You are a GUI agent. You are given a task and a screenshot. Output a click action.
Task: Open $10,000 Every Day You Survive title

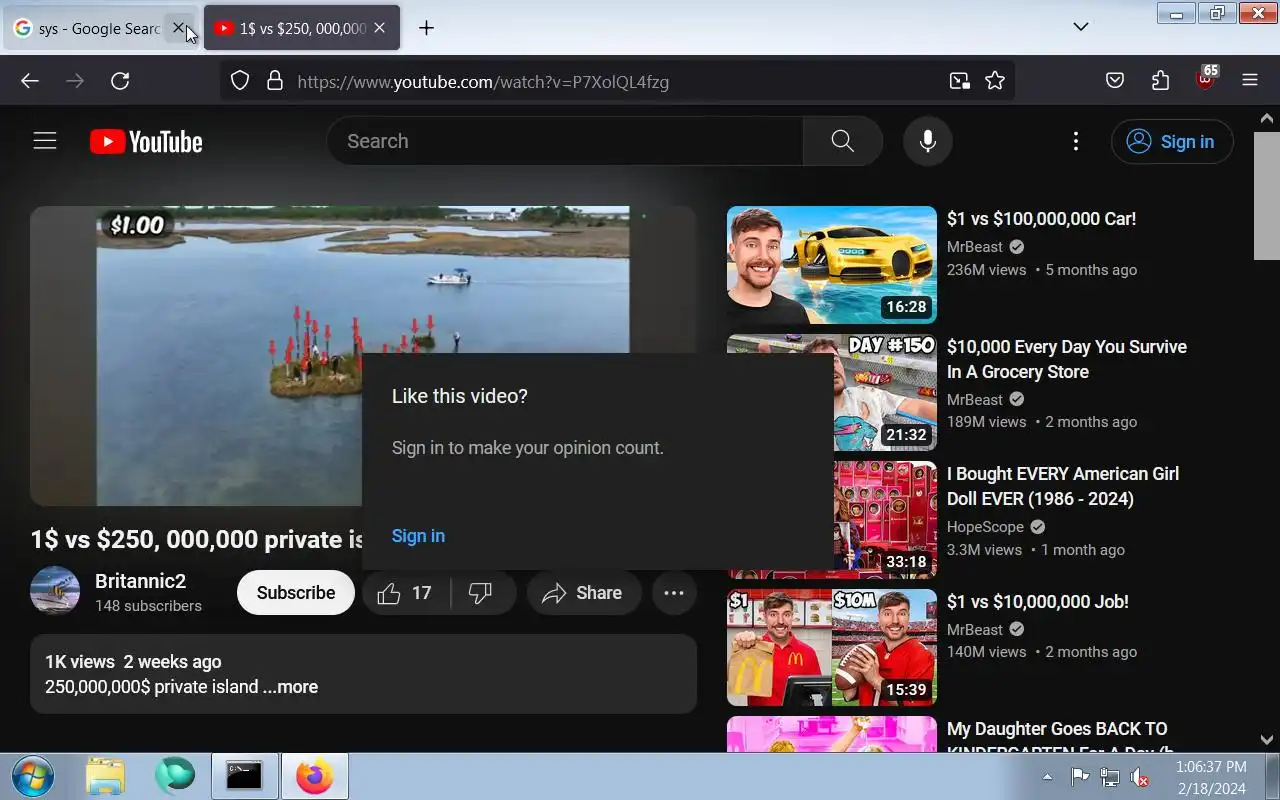pos(1067,359)
